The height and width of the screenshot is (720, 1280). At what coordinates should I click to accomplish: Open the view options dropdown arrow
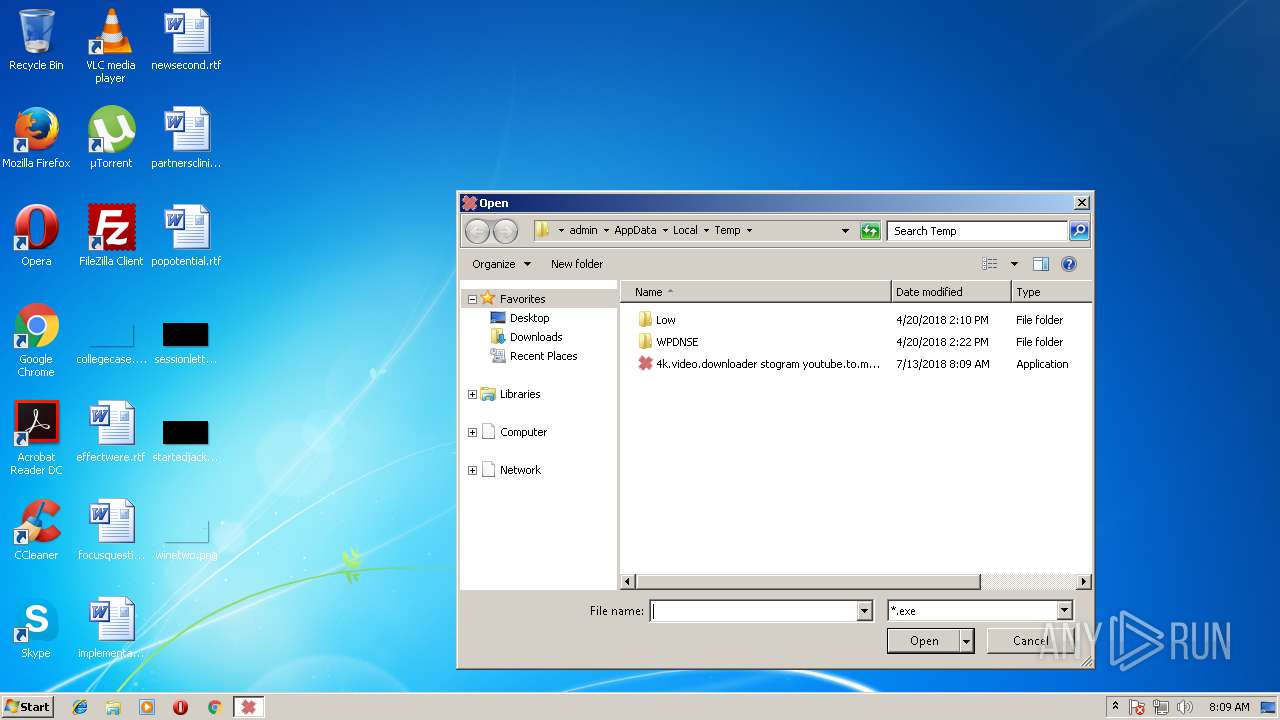(x=1014, y=264)
